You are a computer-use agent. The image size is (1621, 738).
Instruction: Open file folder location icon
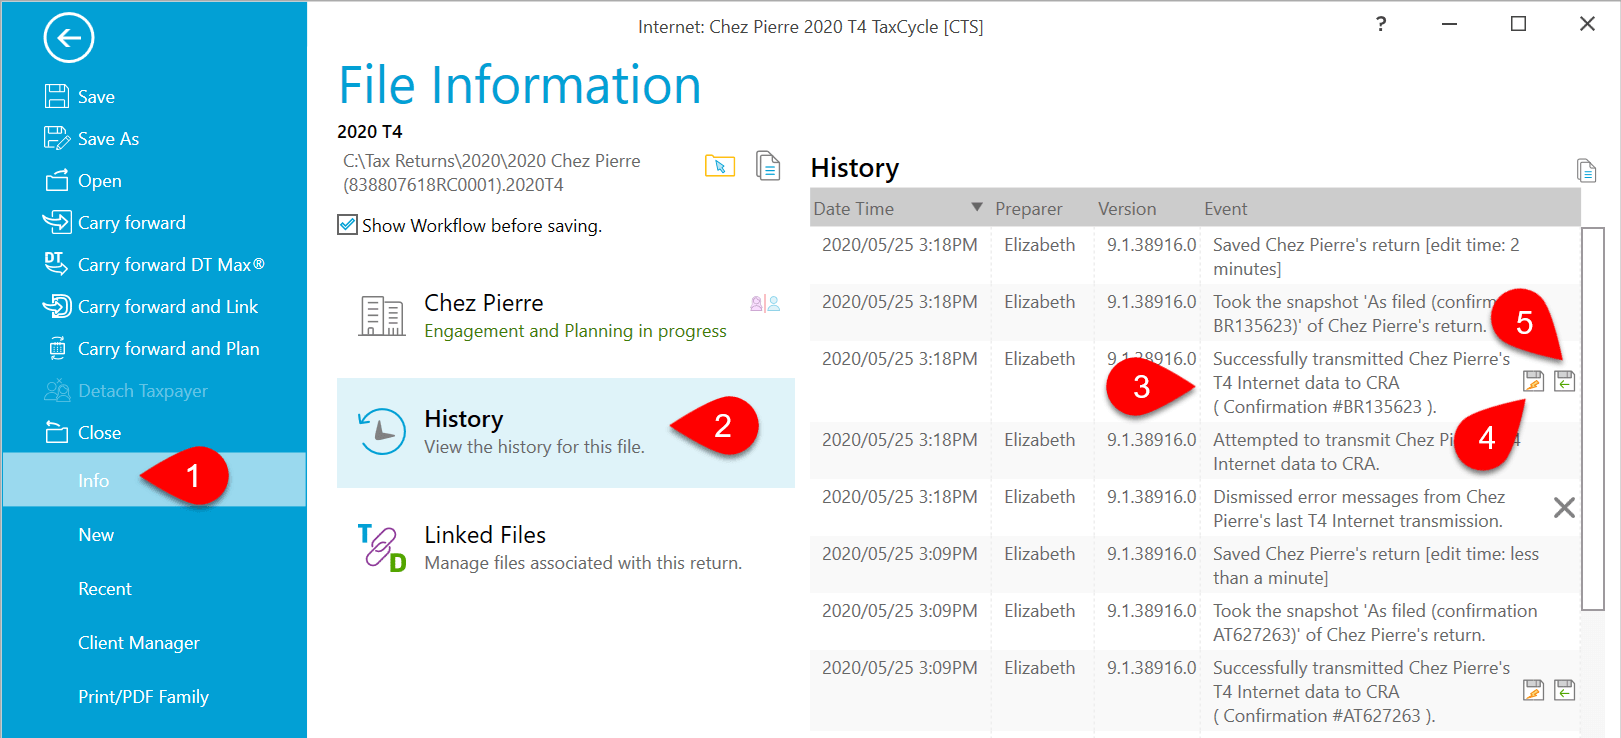(719, 166)
